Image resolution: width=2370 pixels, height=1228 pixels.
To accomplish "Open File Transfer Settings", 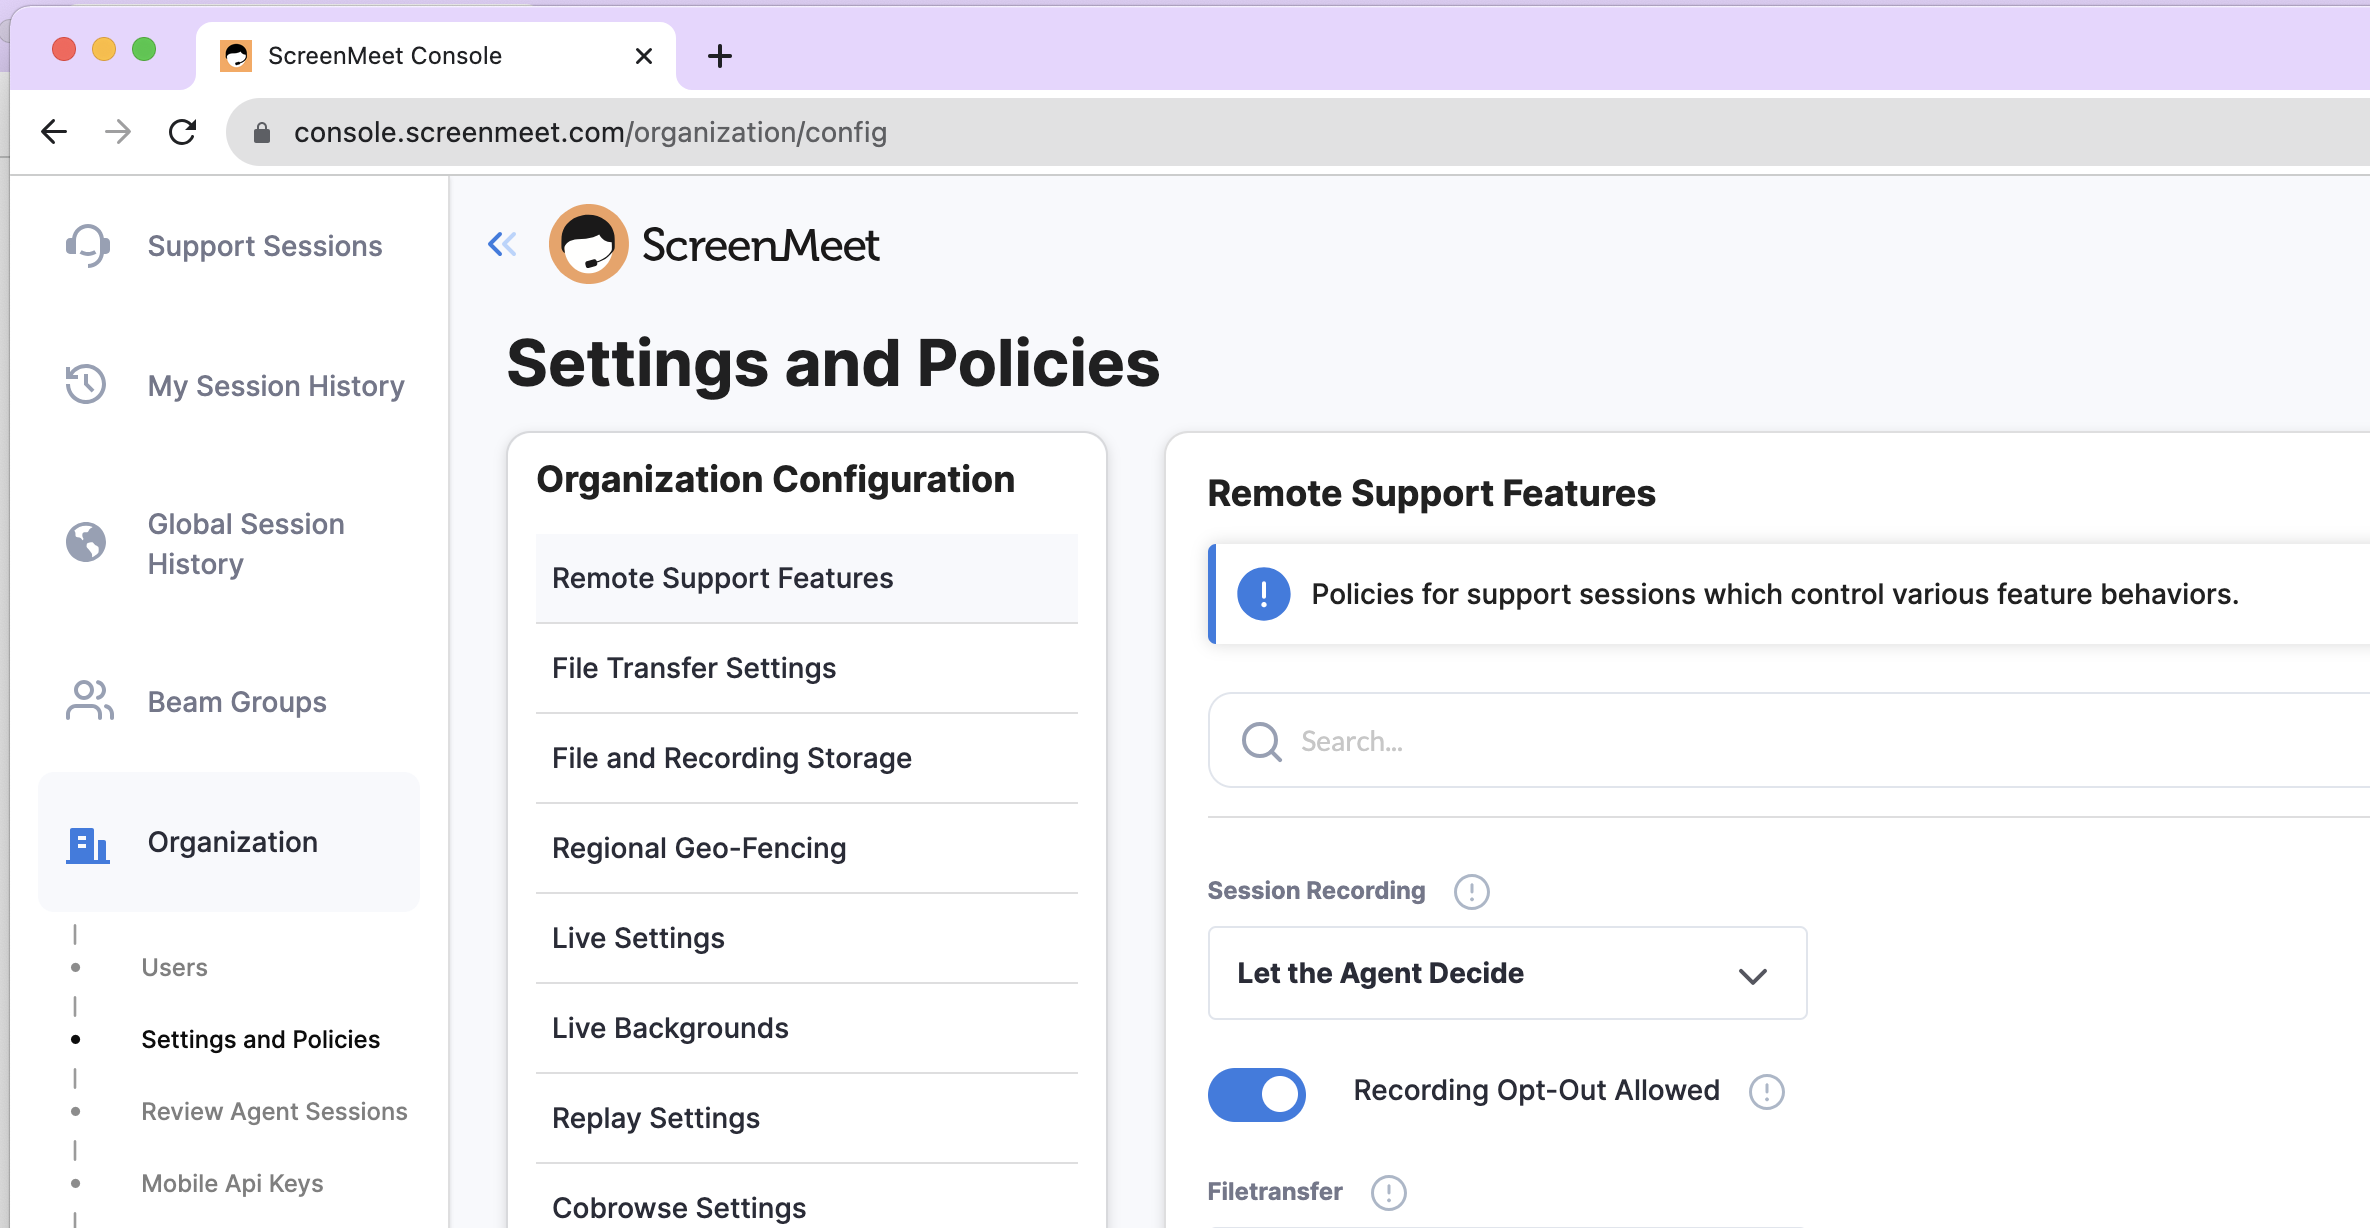I will pyautogui.click(x=806, y=668).
